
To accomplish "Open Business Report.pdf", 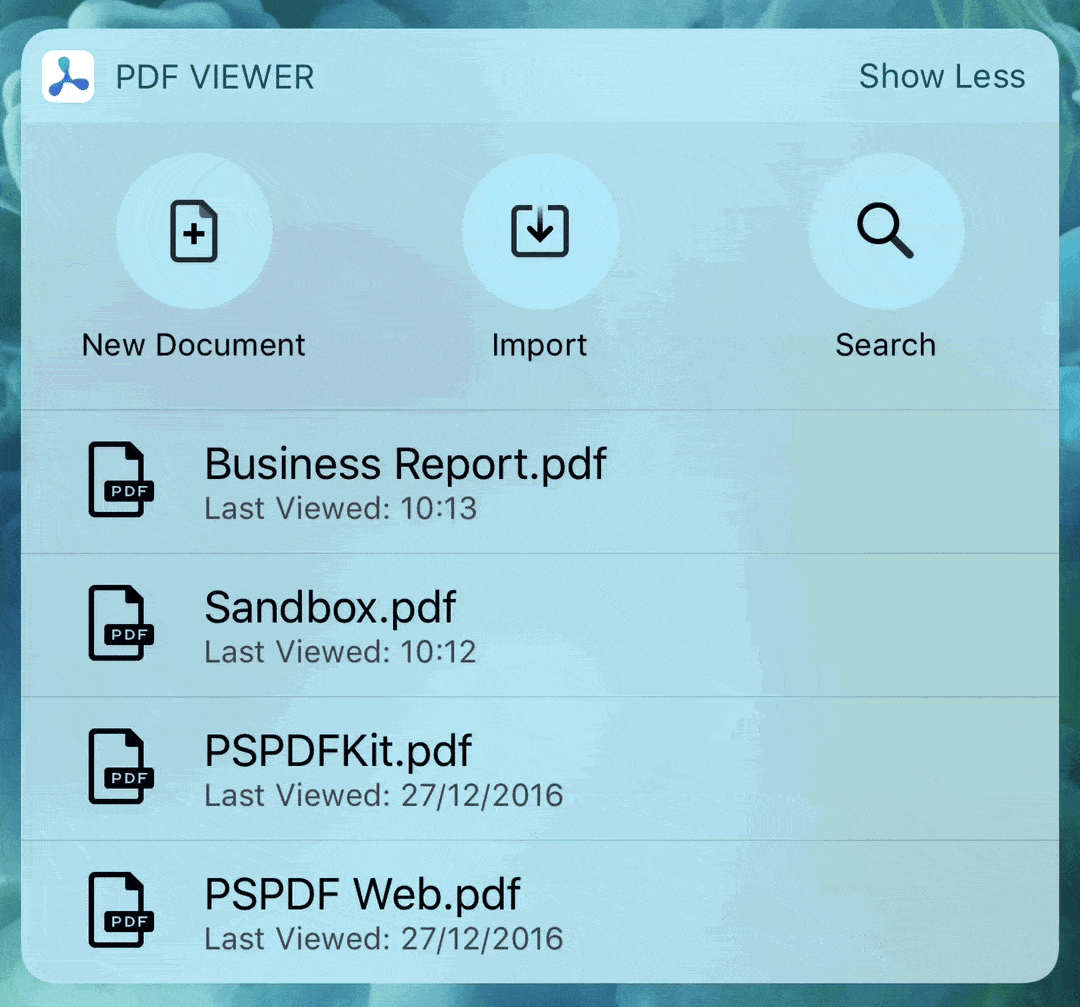I will (x=405, y=464).
